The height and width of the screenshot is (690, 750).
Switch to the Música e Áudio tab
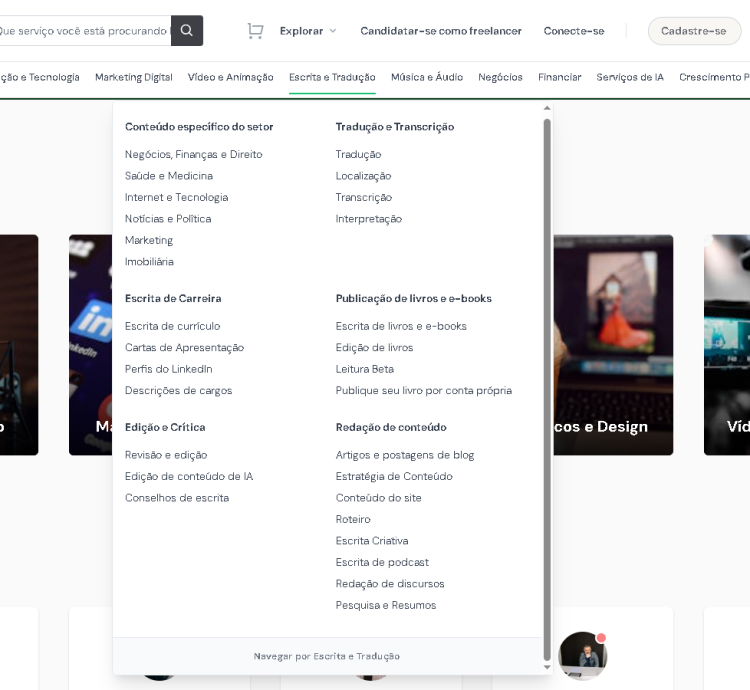coord(426,77)
